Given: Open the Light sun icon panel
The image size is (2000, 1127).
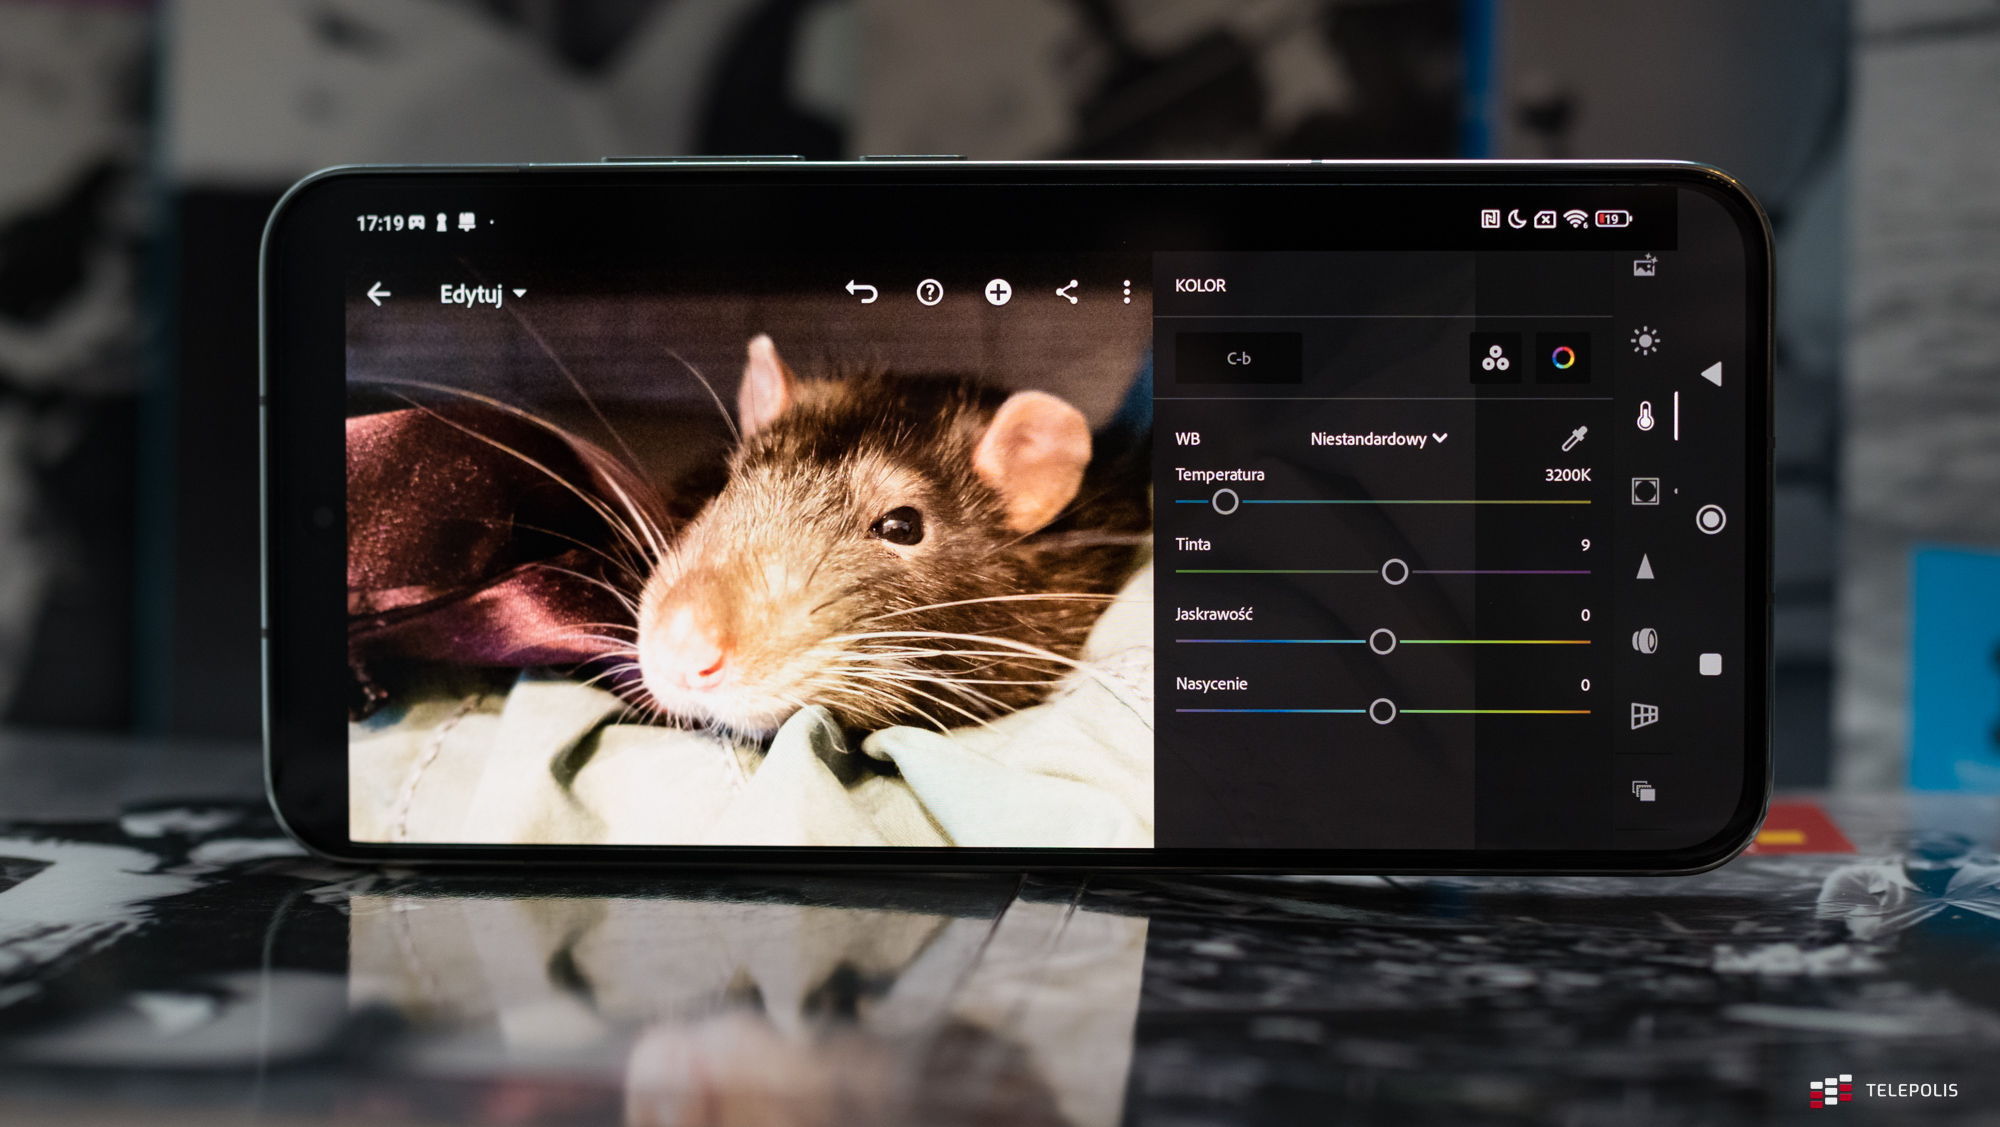Looking at the screenshot, I should pos(1644,341).
